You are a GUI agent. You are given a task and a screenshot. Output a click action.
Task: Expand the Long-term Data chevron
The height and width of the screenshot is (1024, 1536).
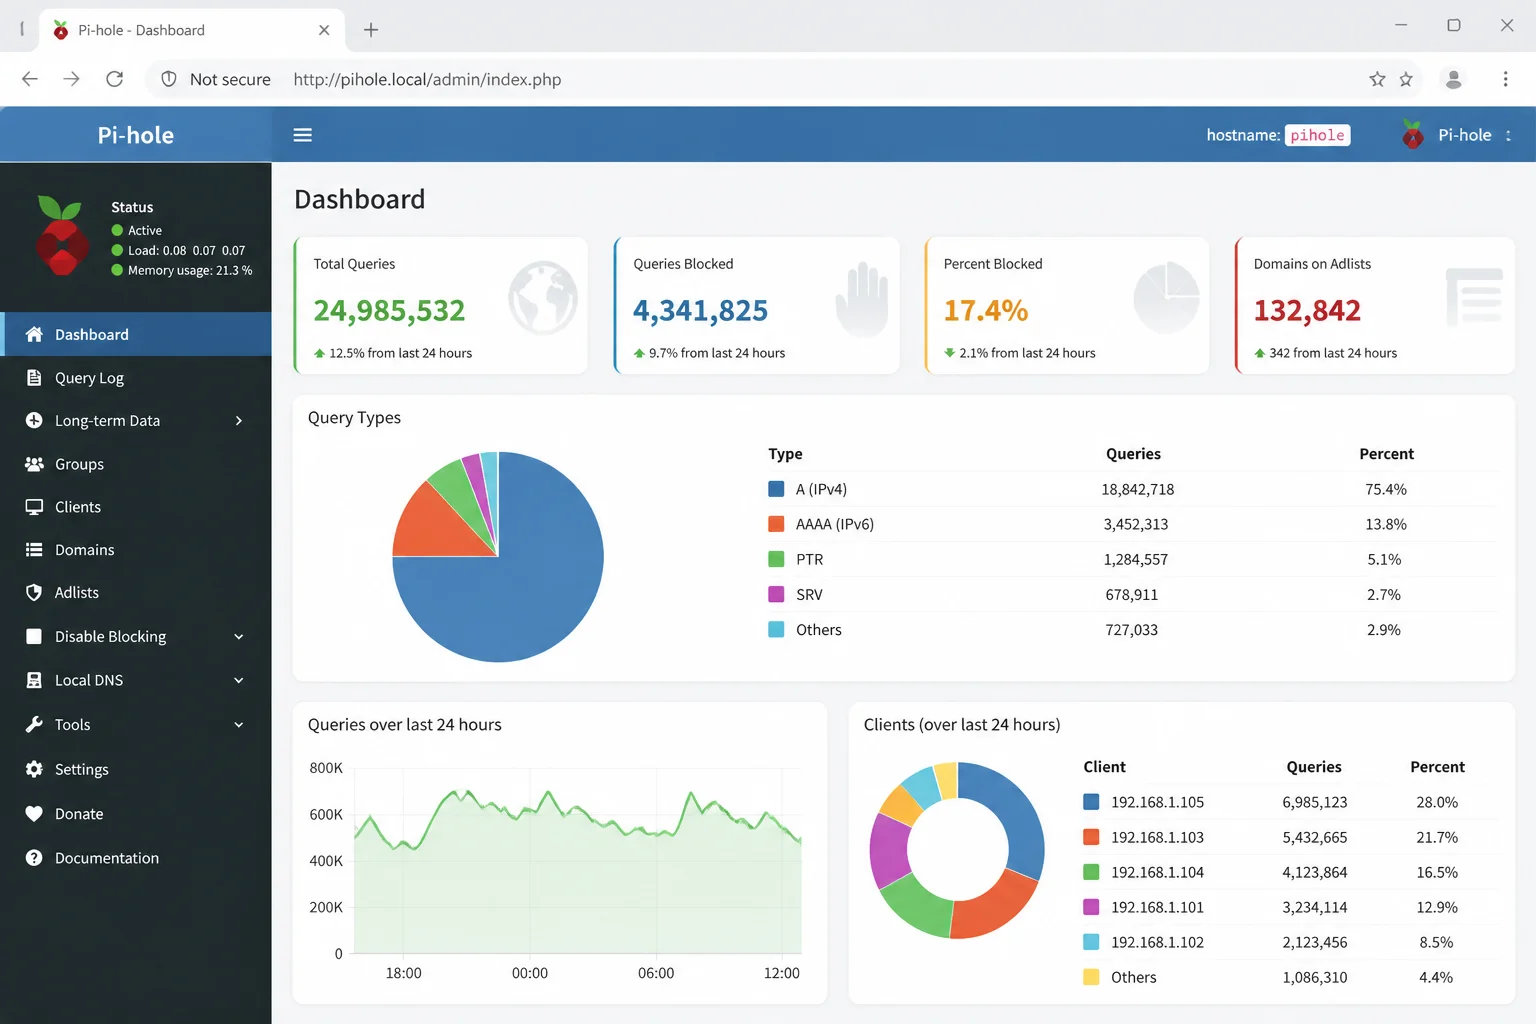point(239,421)
